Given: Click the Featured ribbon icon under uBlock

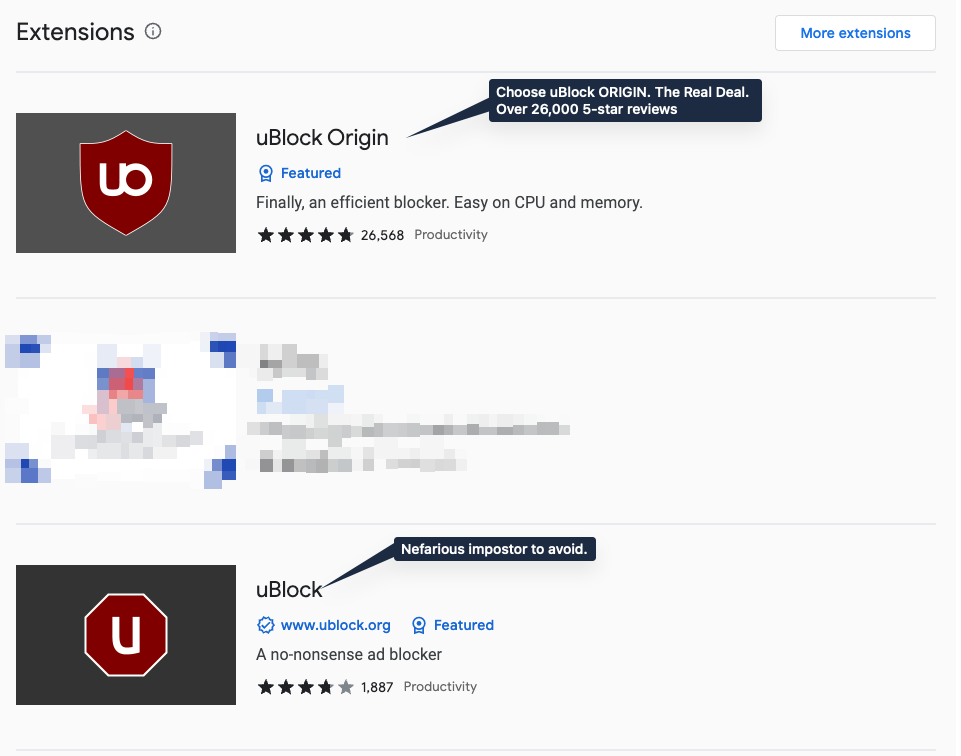Looking at the screenshot, I should [419, 625].
